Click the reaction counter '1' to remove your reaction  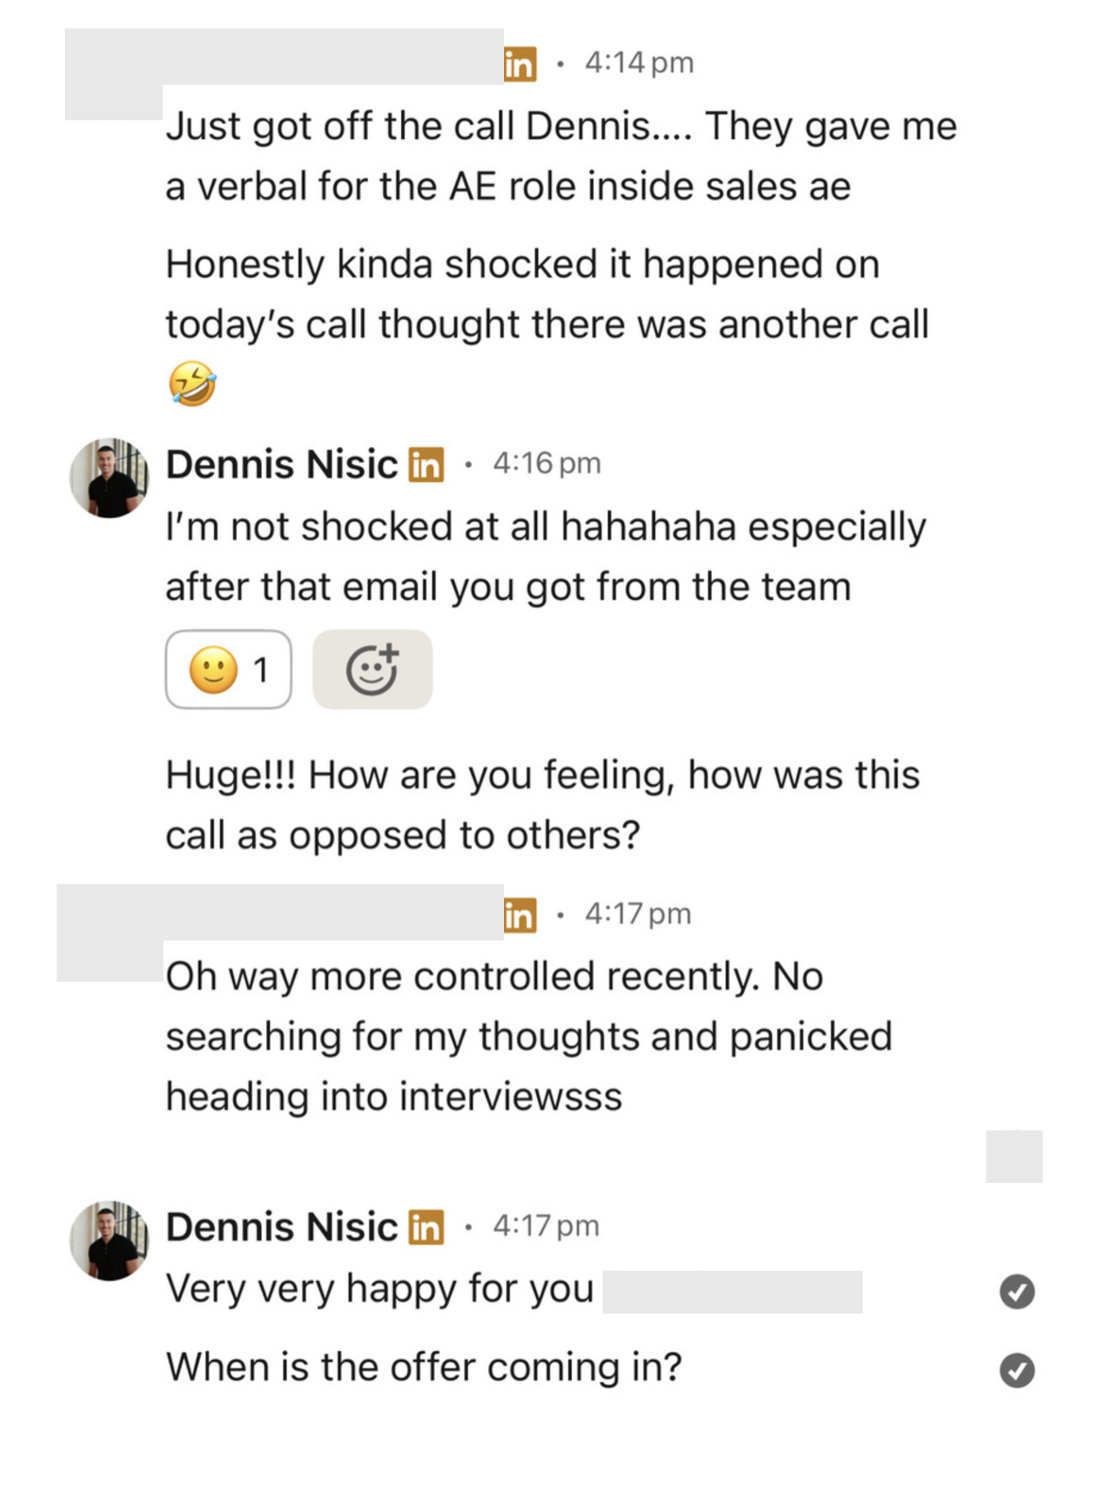coord(260,670)
